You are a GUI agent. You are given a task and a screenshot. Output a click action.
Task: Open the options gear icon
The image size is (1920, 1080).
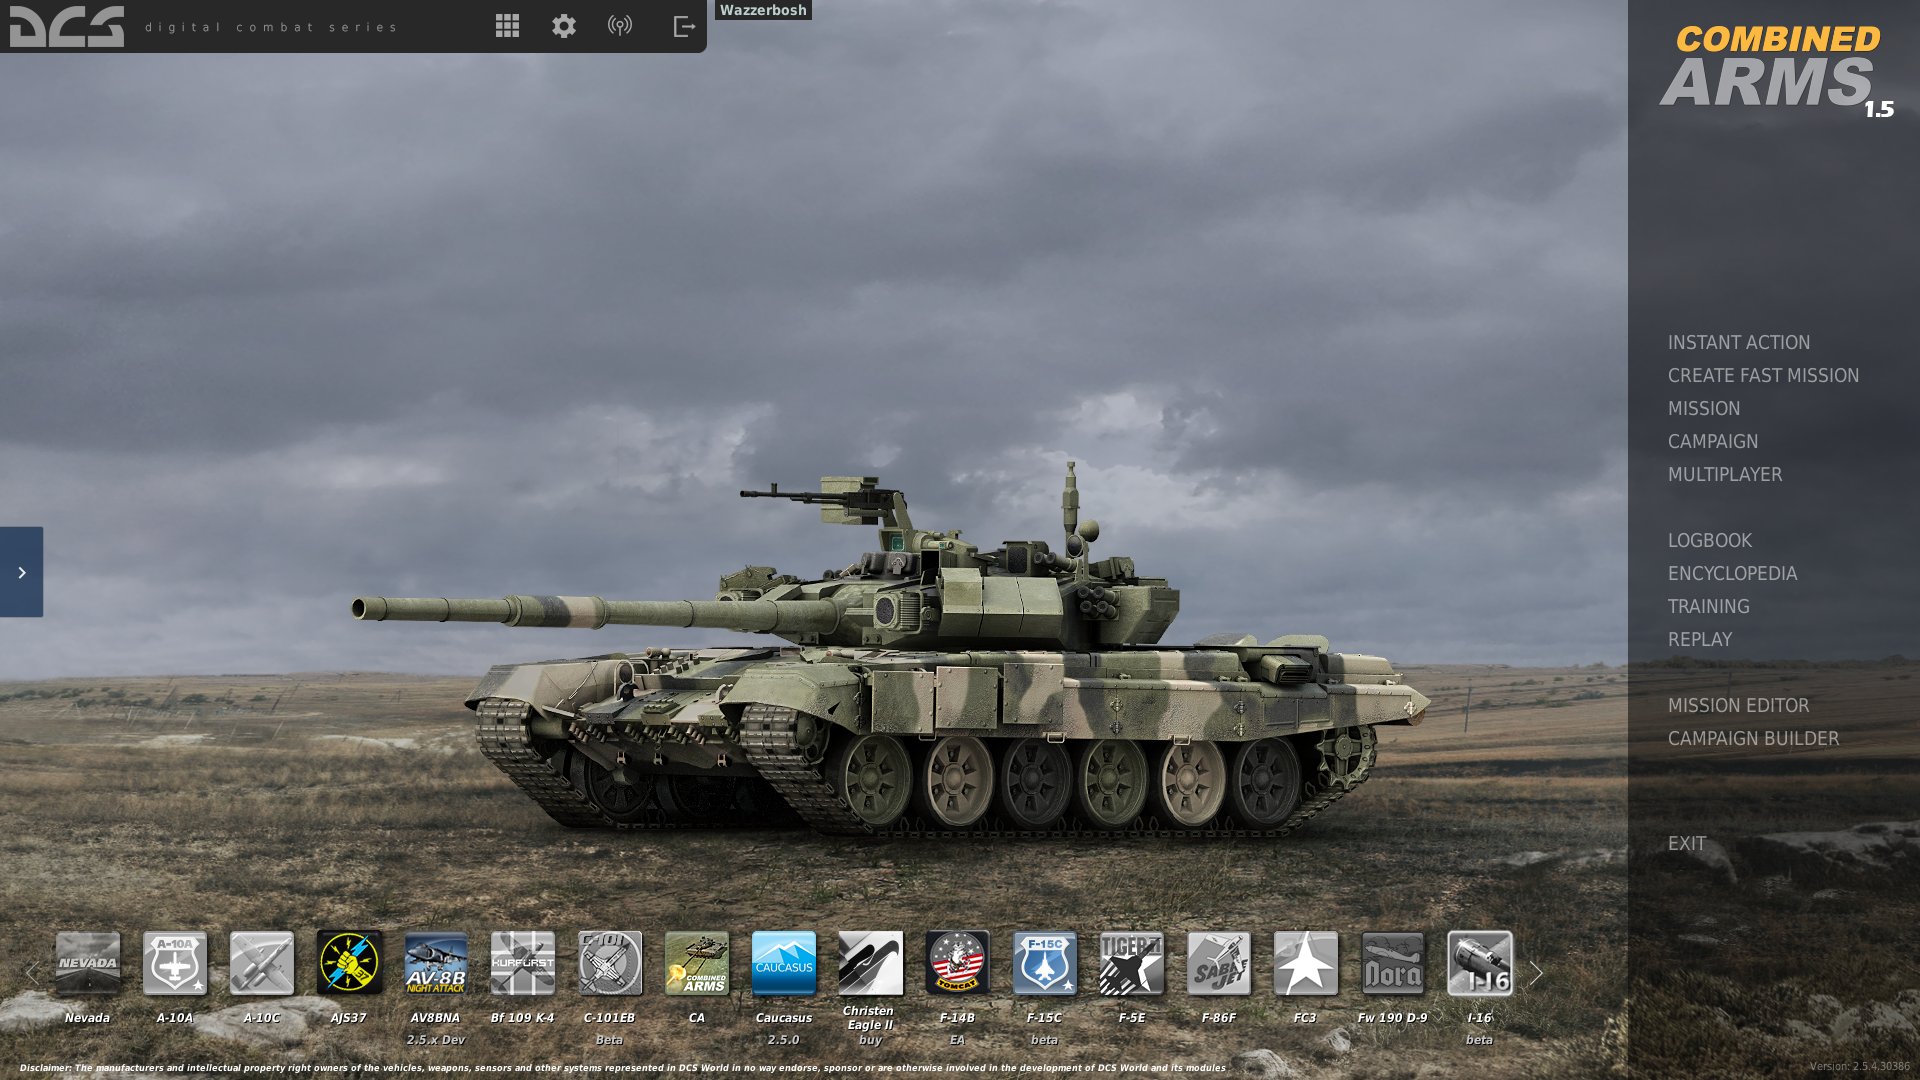[564, 26]
